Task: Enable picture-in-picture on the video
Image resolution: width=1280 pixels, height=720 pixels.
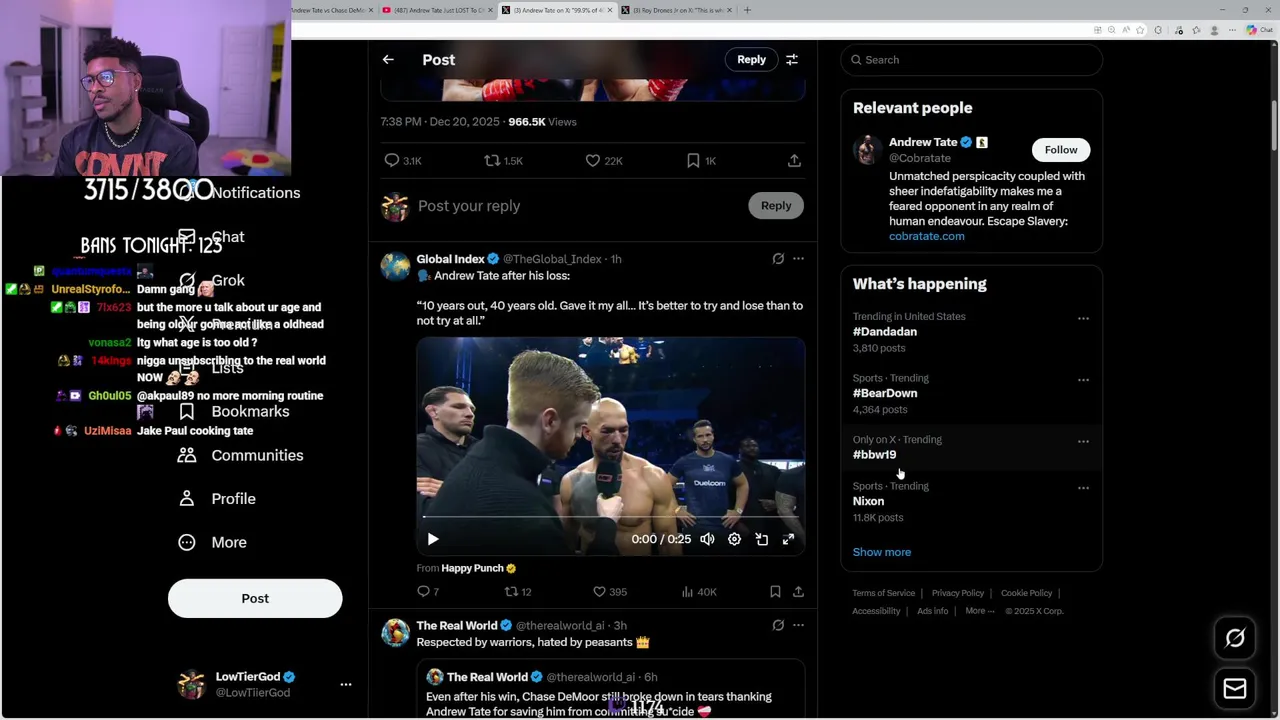Action: (761, 539)
